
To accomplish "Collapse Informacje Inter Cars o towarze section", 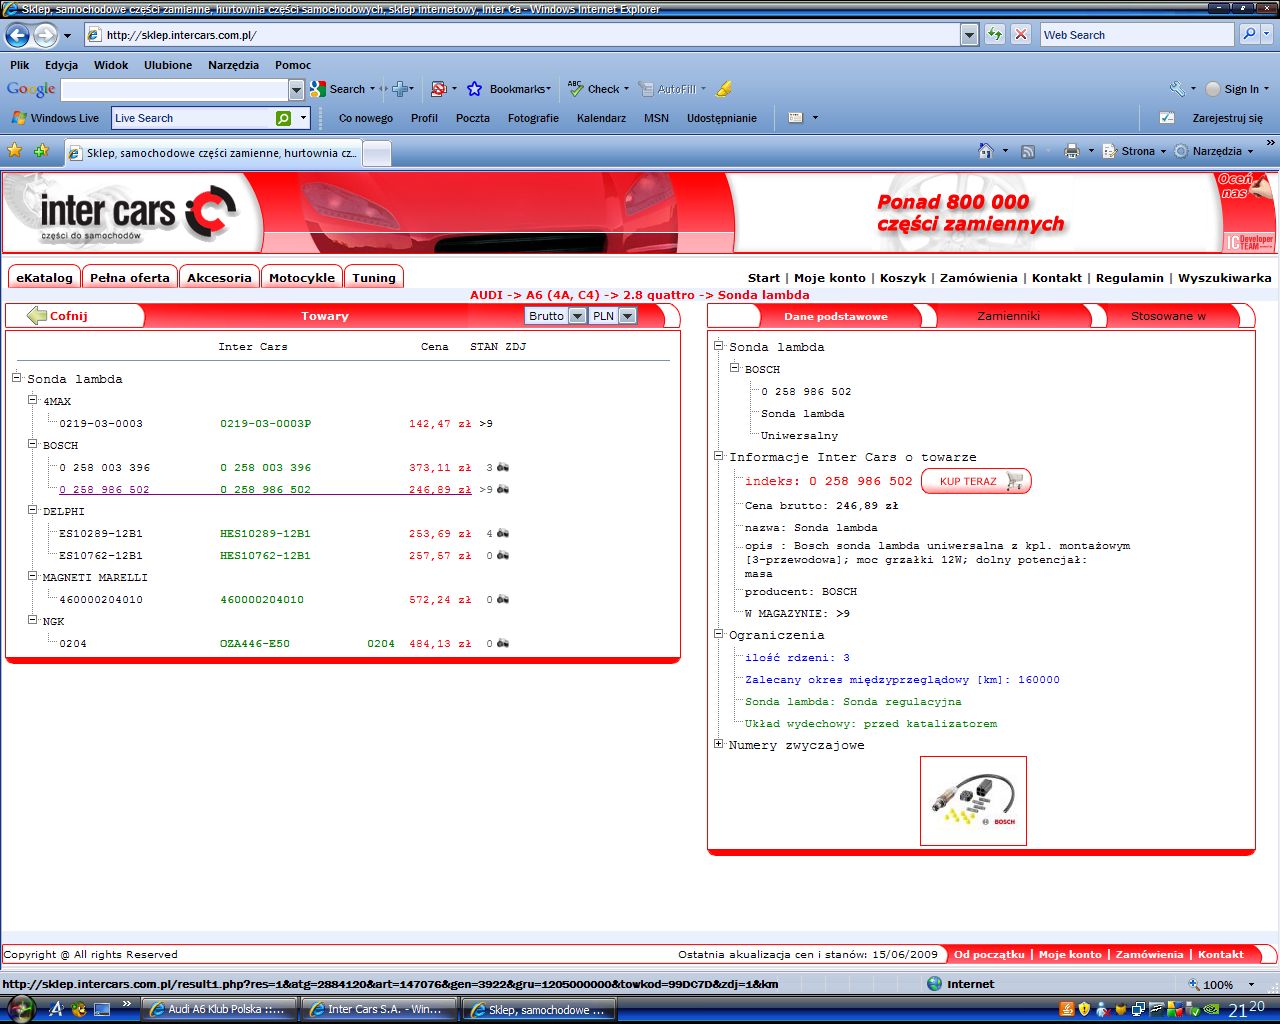I will click(x=718, y=456).
